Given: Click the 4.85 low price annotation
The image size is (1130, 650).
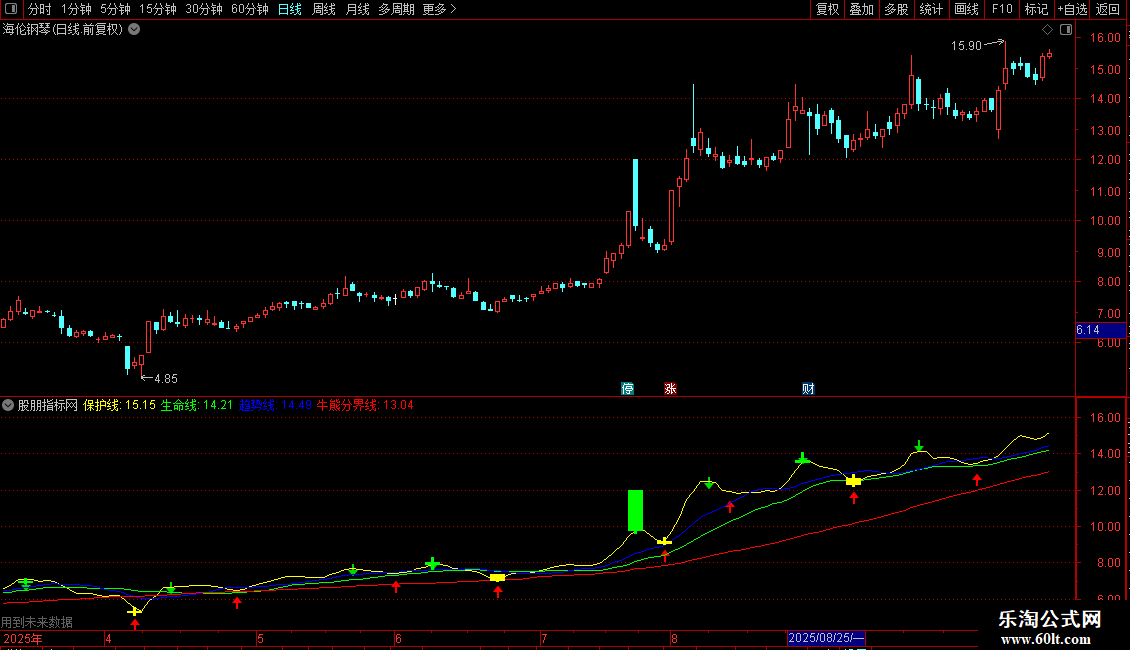Looking at the screenshot, I should tap(166, 378).
